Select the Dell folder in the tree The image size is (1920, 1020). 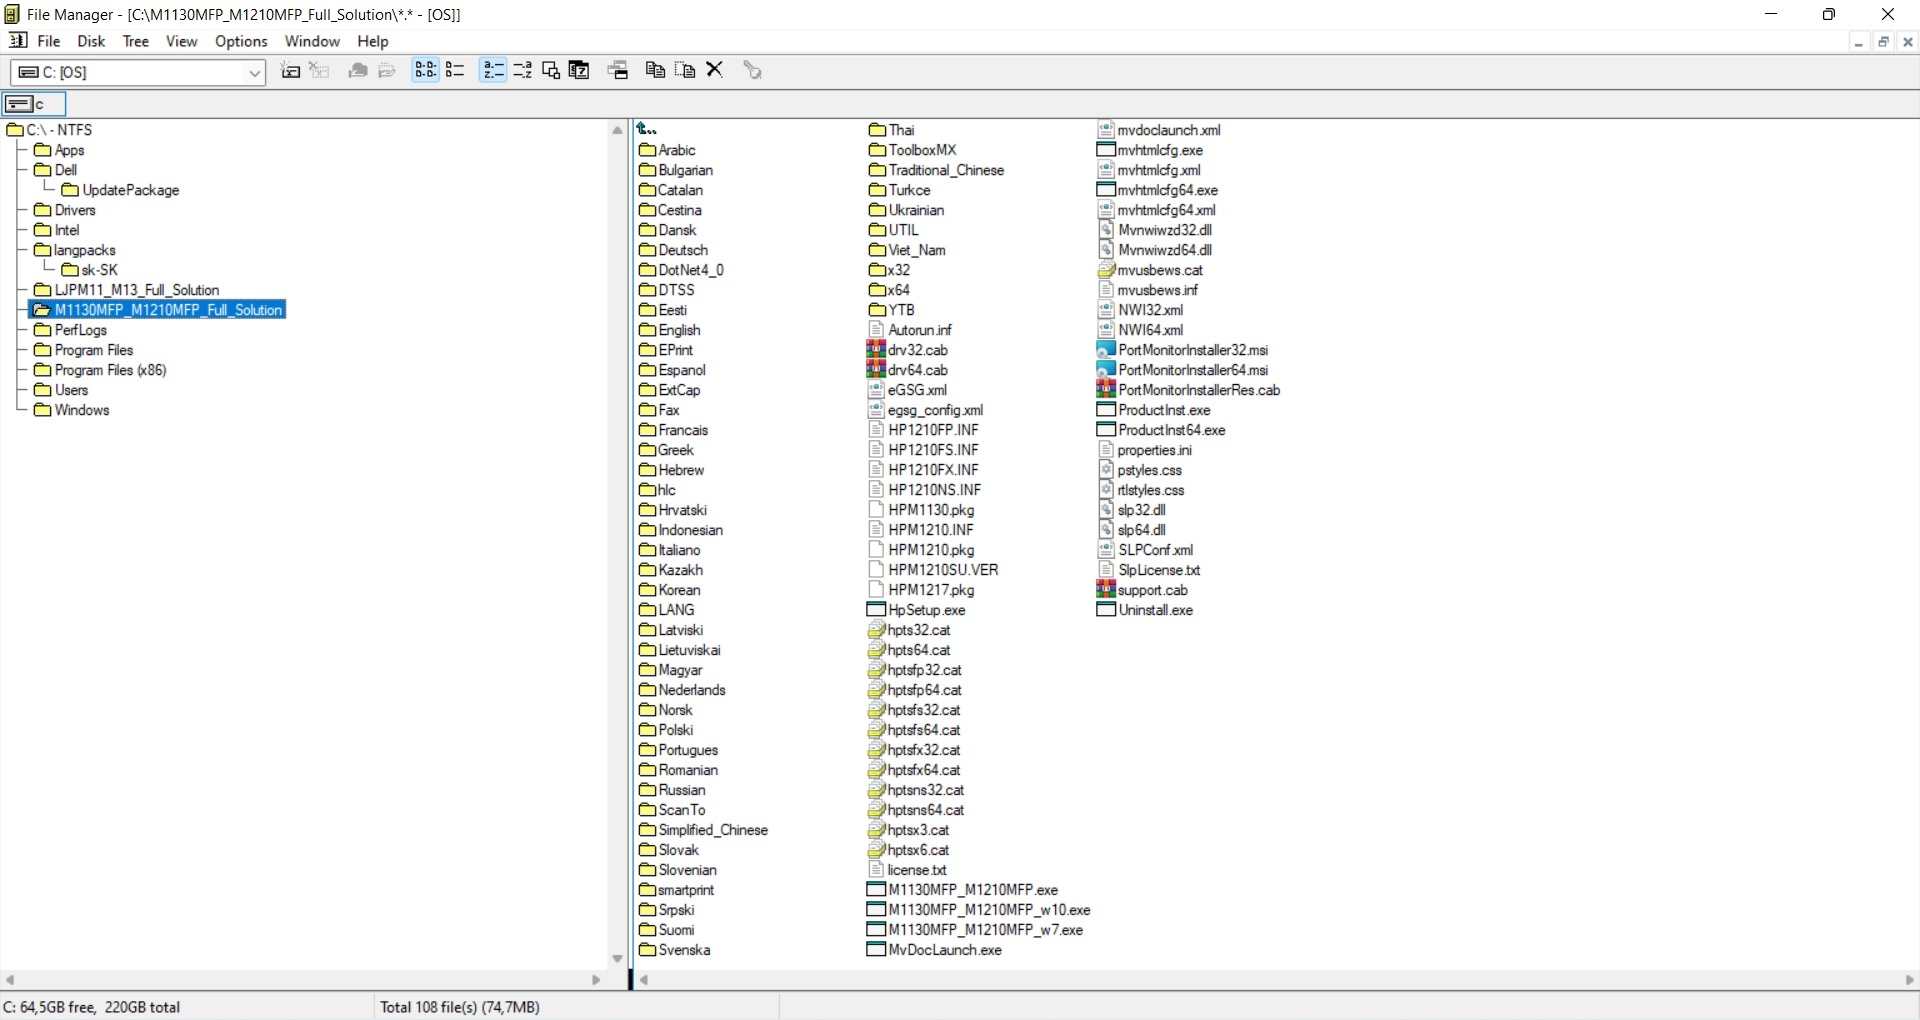pos(66,170)
